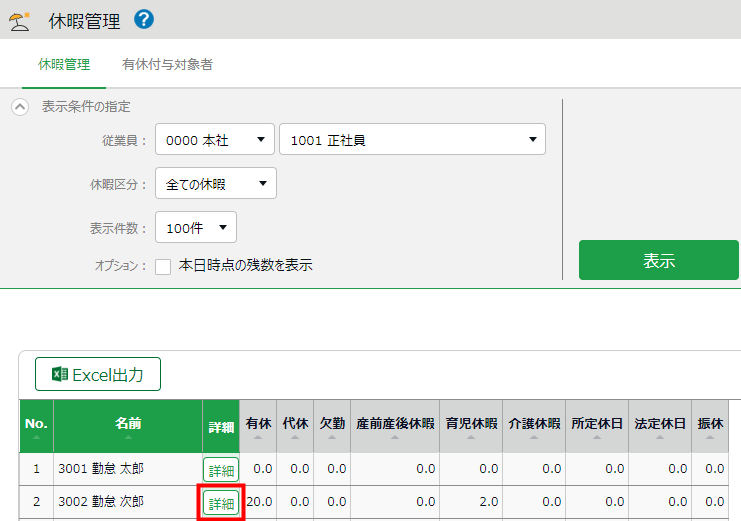Image resolution: width=741 pixels, height=521 pixels.
Task: Select the 休暇管理 tab
Action: [64, 65]
